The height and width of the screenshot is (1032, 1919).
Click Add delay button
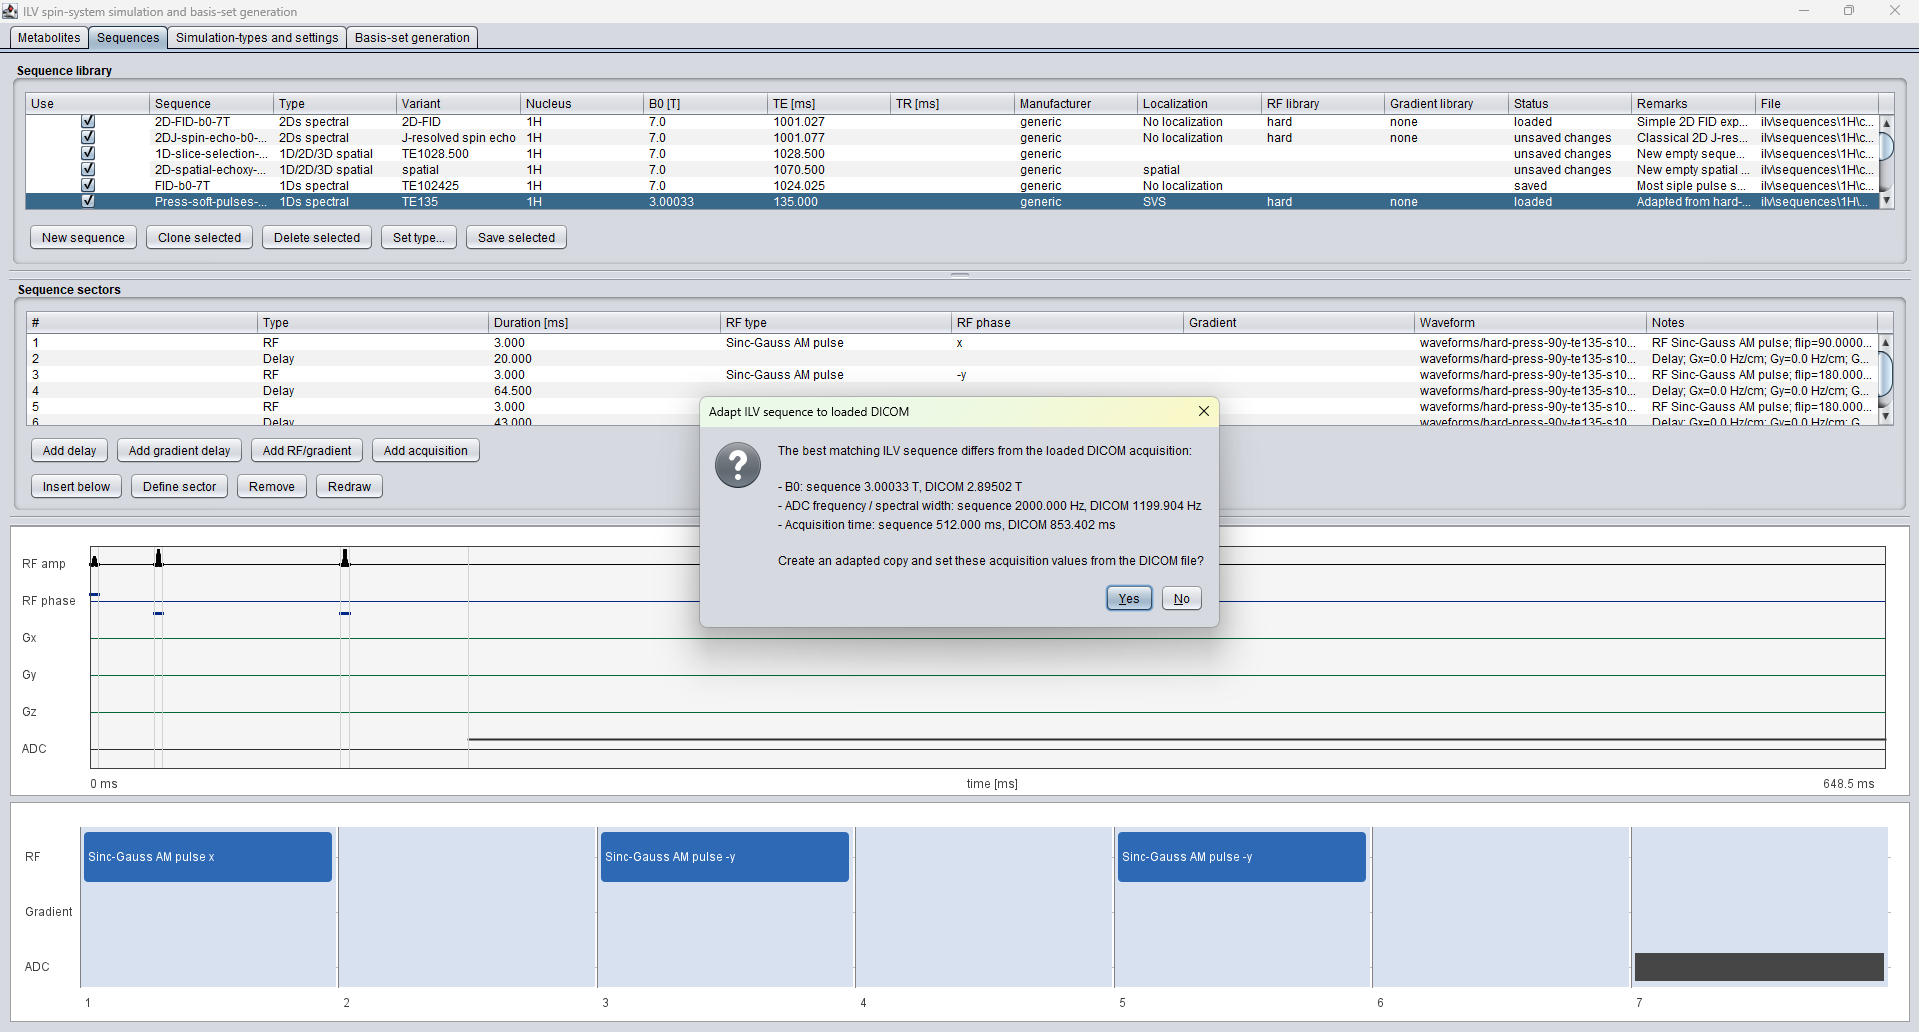pyautogui.click(x=70, y=451)
